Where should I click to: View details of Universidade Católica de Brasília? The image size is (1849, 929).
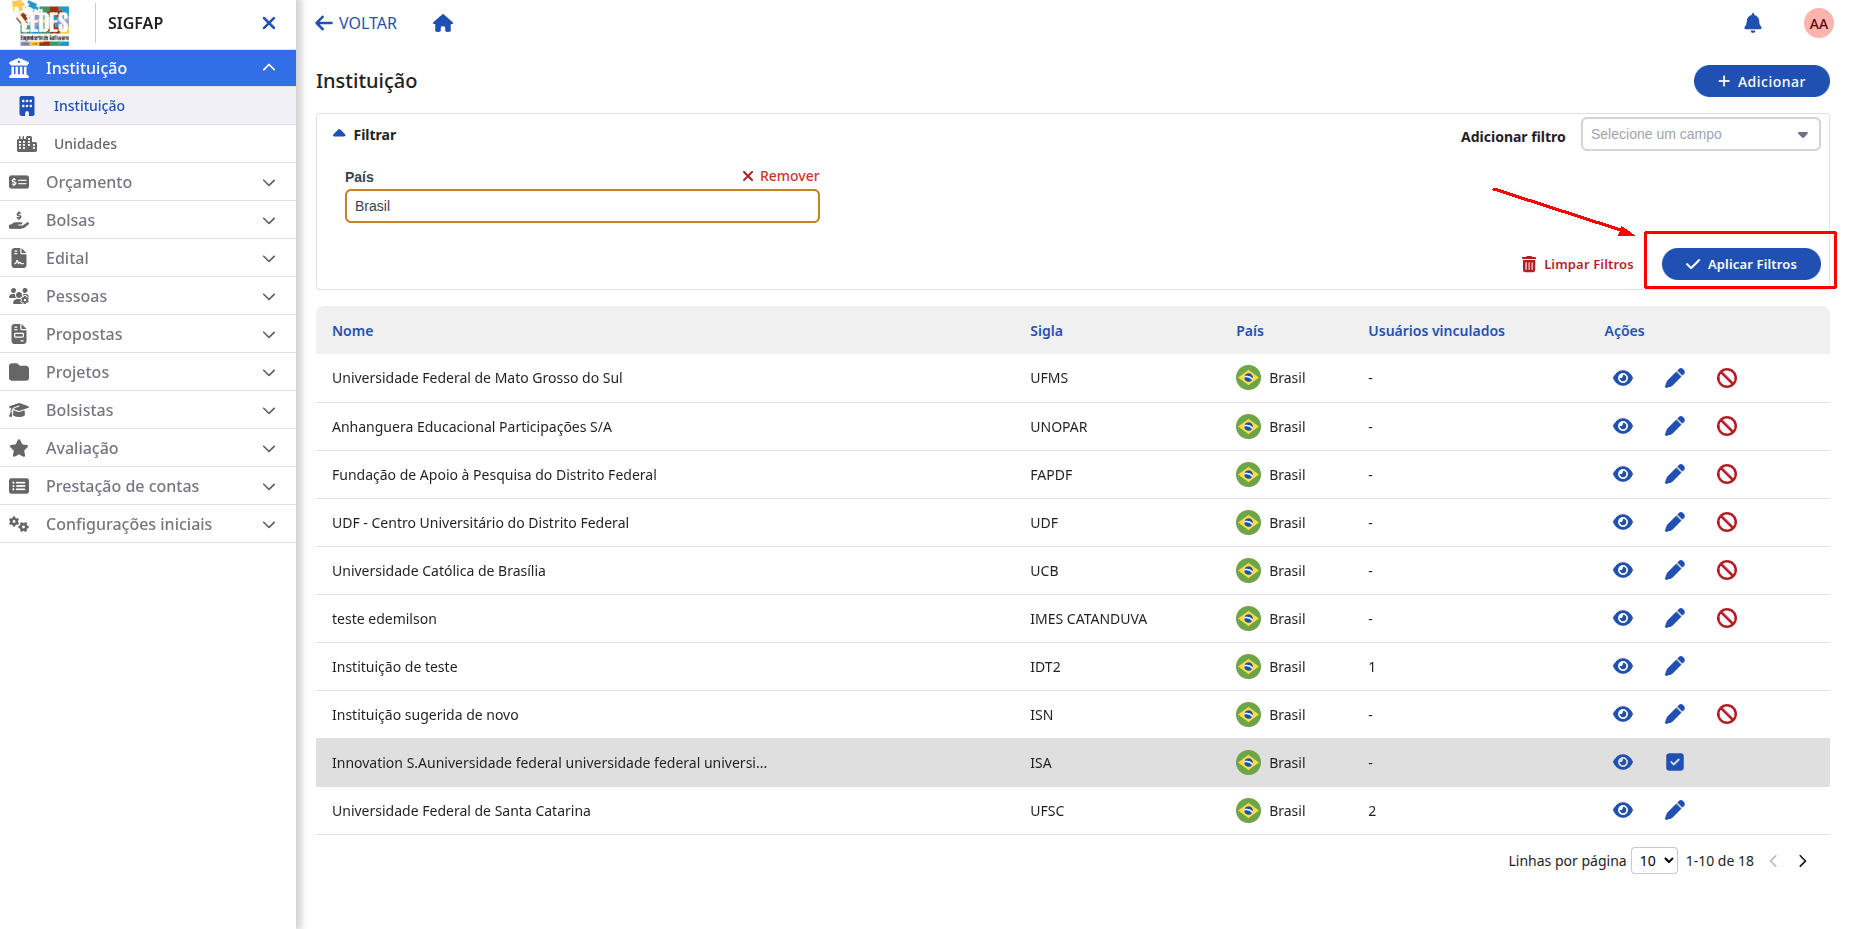point(1622,570)
